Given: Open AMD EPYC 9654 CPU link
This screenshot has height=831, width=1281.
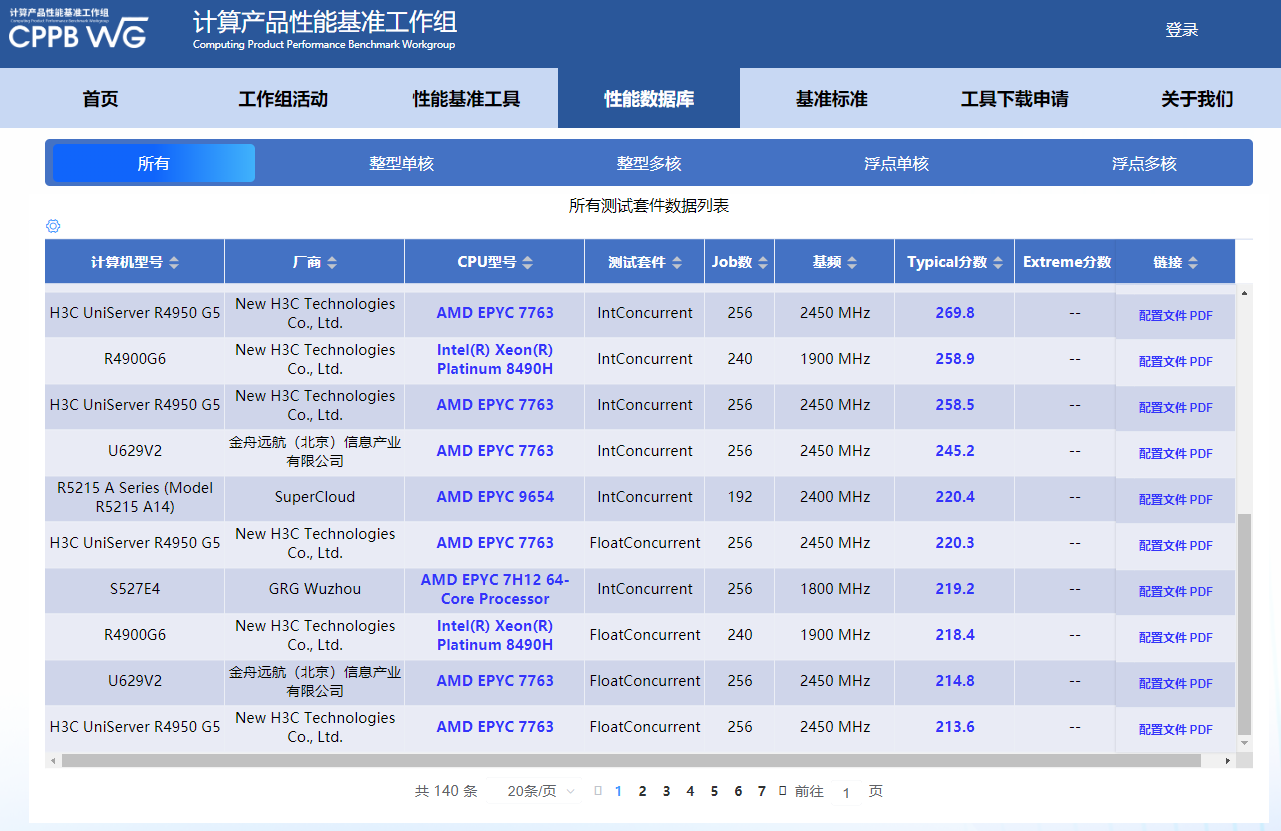Looking at the screenshot, I should 495,497.
